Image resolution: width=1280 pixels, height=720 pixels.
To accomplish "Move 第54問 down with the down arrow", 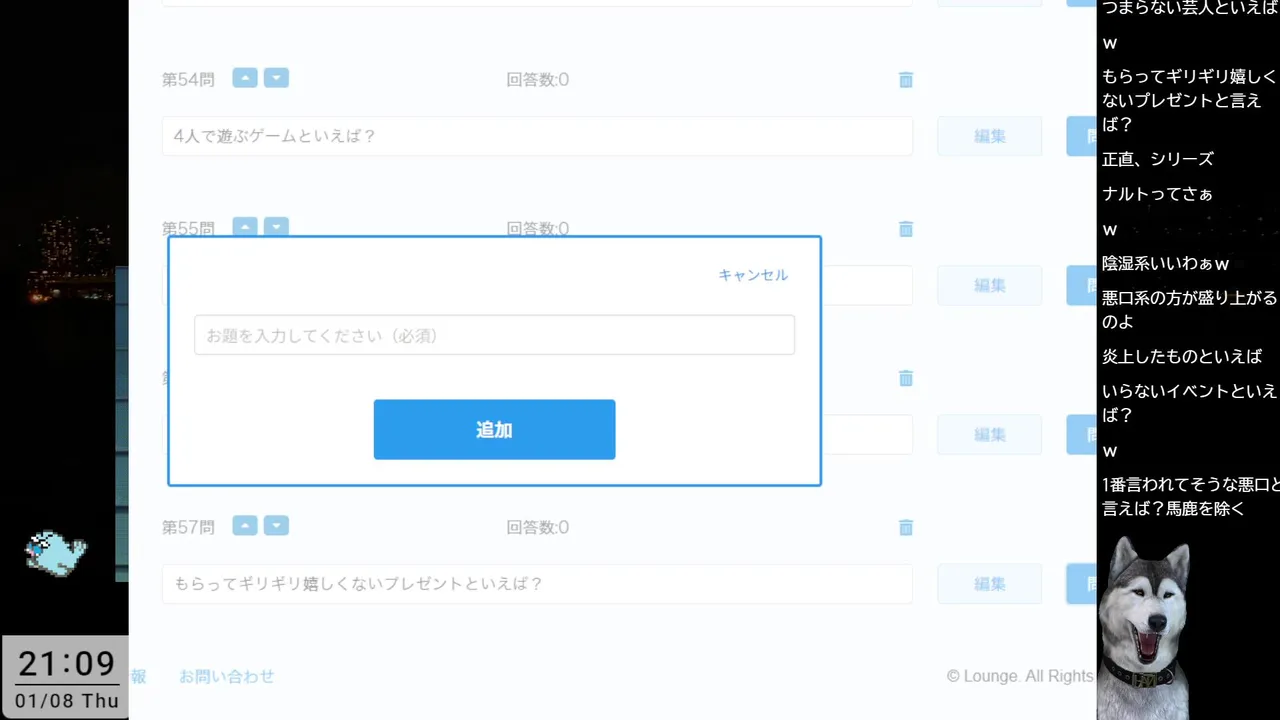I will pos(276,78).
